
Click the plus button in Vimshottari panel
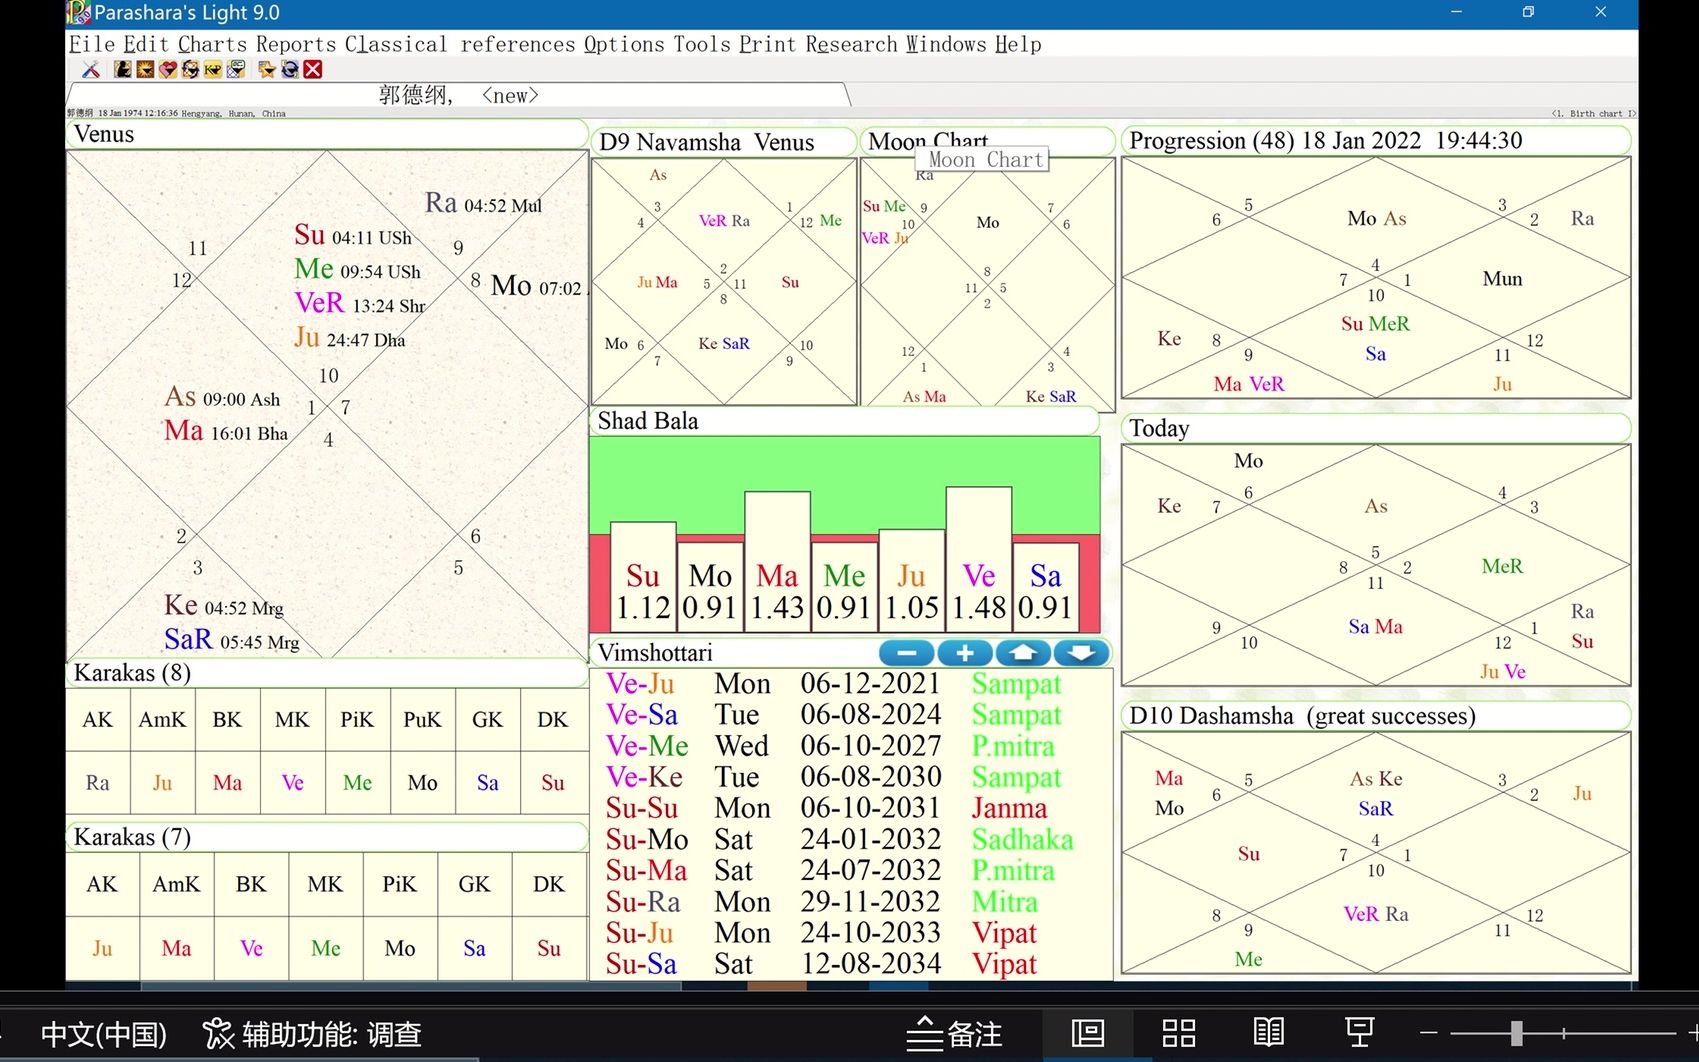[965, 653]
